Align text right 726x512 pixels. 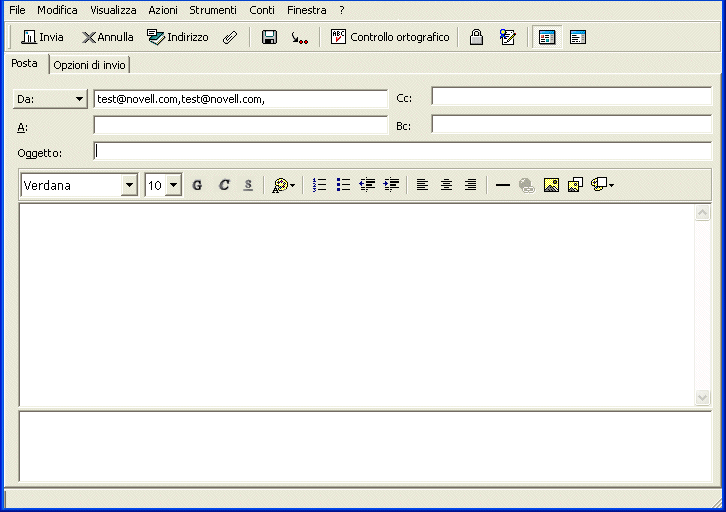click(470, 185)
